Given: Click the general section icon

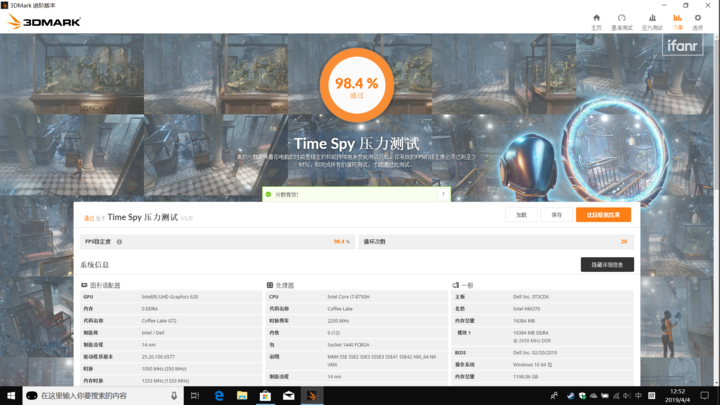Looking at the screenshot, I should [456, 285].
